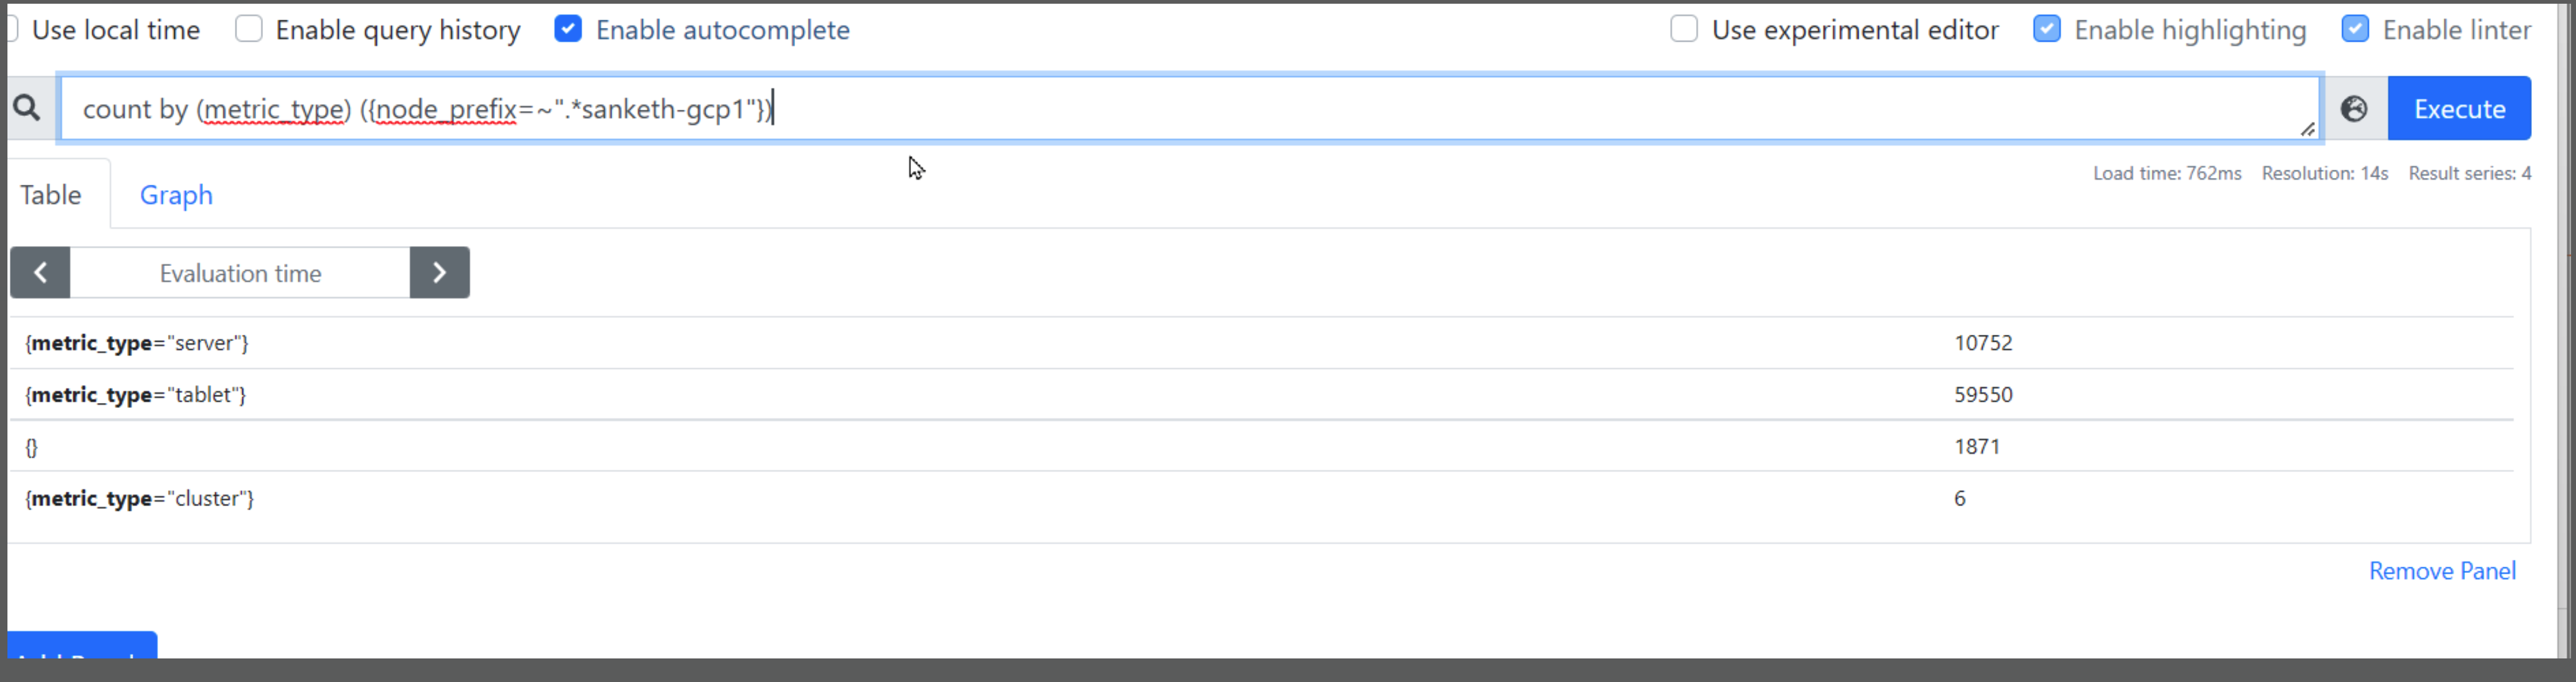Click the Evaluation time input field
This screenshot has height=682, width=2576.
(239, 272)
